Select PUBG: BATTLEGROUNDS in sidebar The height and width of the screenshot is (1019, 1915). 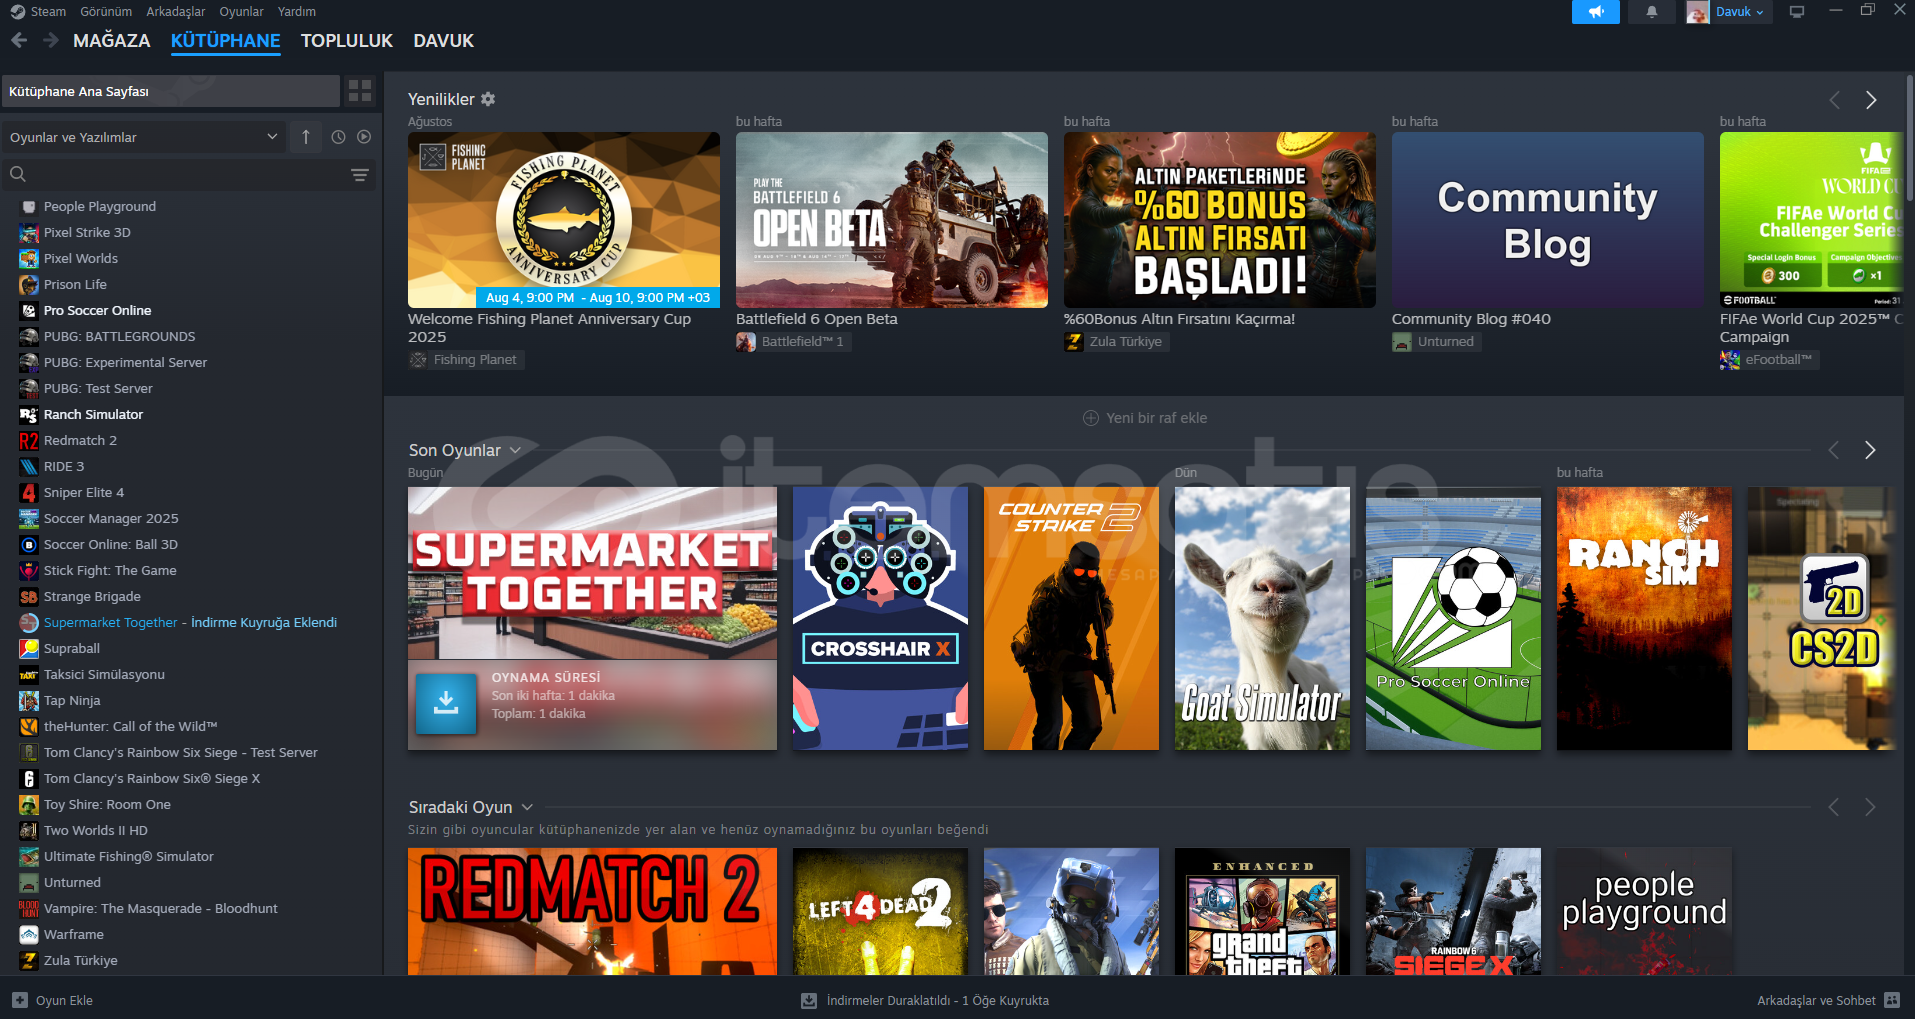(x=119, y=336)
